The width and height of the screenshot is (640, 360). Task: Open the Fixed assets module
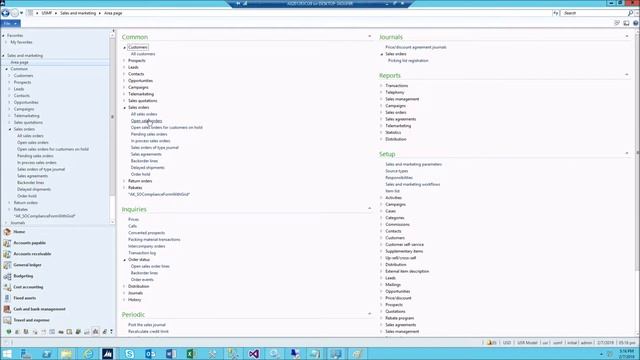[x=24, y=298]
